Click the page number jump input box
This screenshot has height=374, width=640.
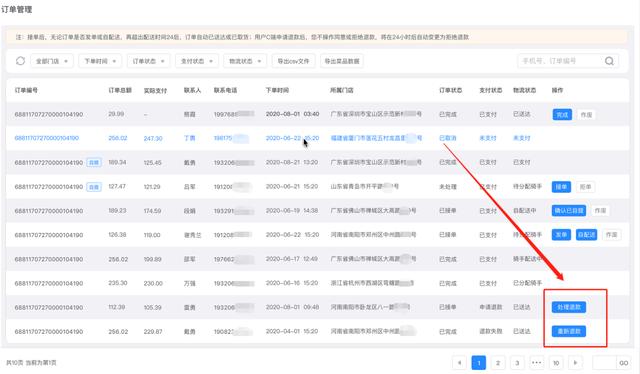[604, 363]
